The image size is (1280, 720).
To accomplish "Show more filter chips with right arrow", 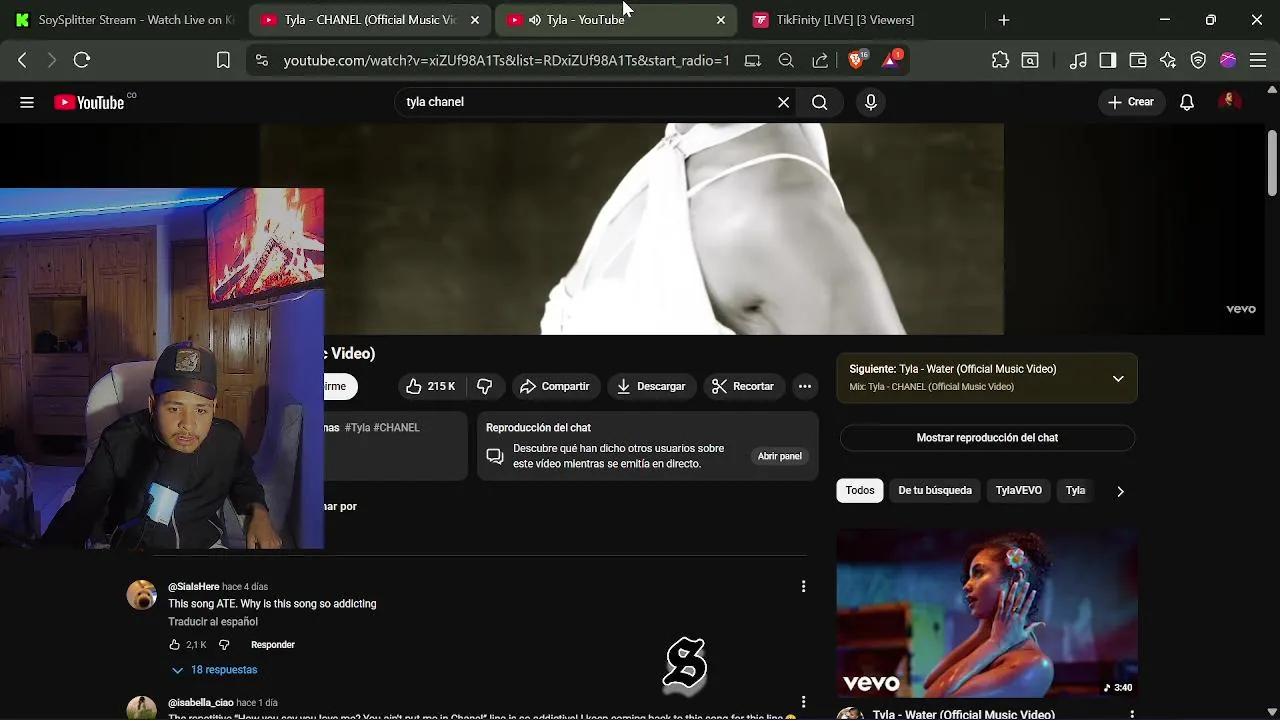I will 1120,491.
